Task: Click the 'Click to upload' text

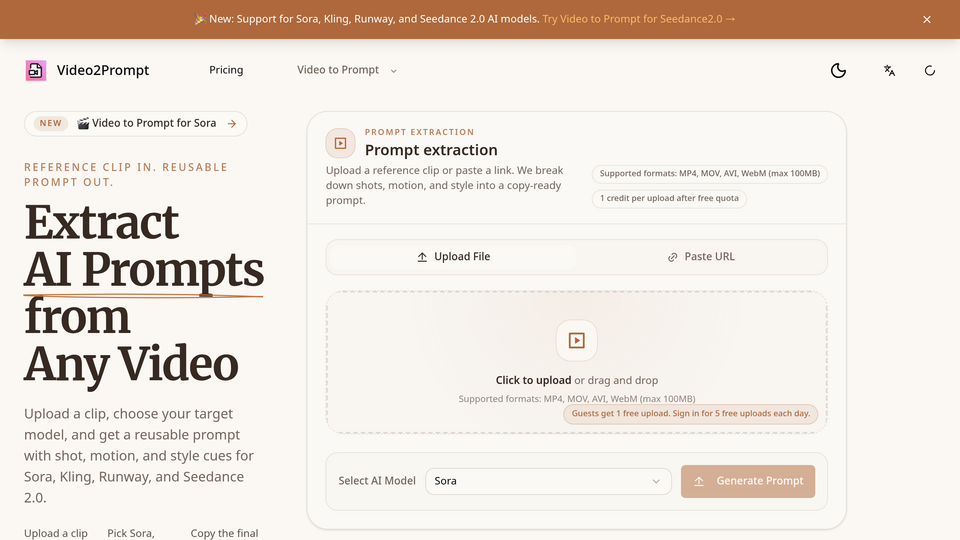Action: click(533, 380)
